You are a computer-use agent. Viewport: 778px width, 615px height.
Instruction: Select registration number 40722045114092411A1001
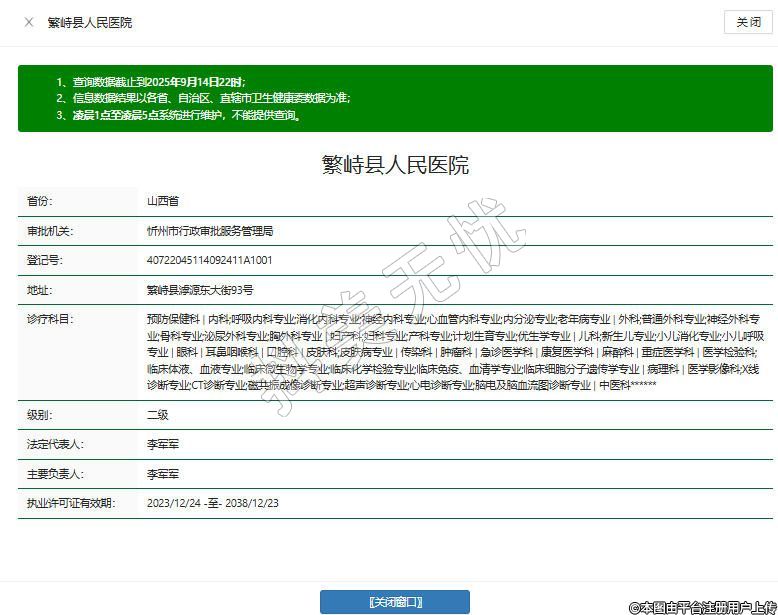pyautogui.click(x=209, y=260)
